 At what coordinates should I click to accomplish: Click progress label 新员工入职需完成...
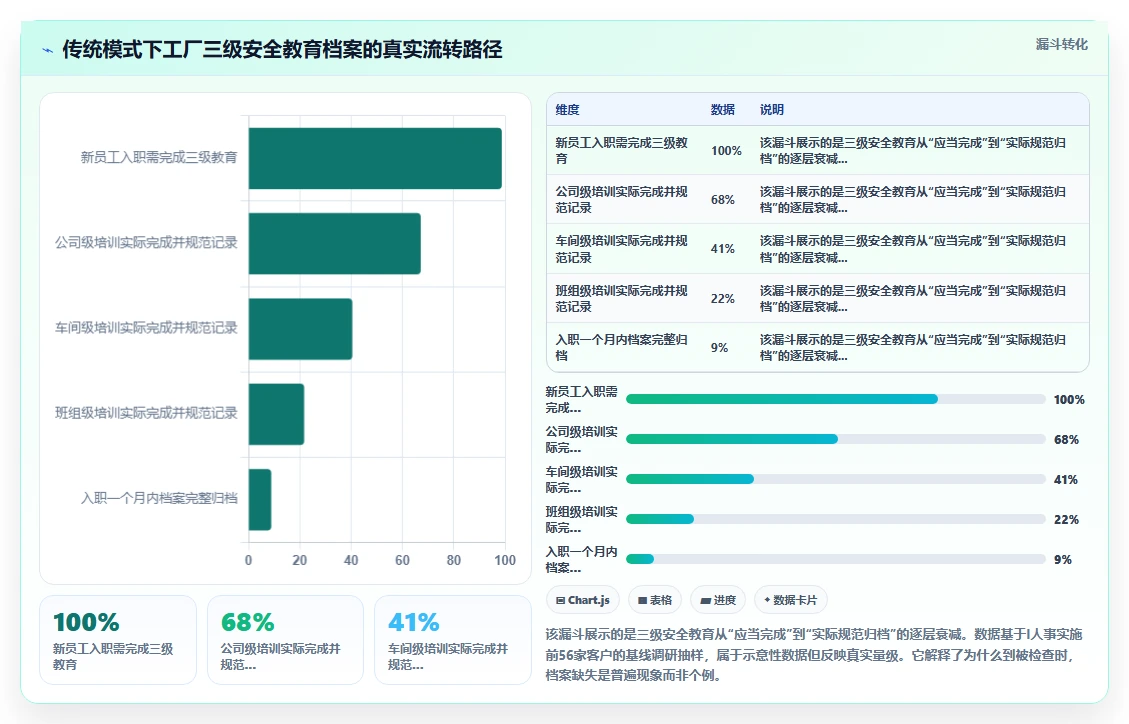(x=581, y=399)
